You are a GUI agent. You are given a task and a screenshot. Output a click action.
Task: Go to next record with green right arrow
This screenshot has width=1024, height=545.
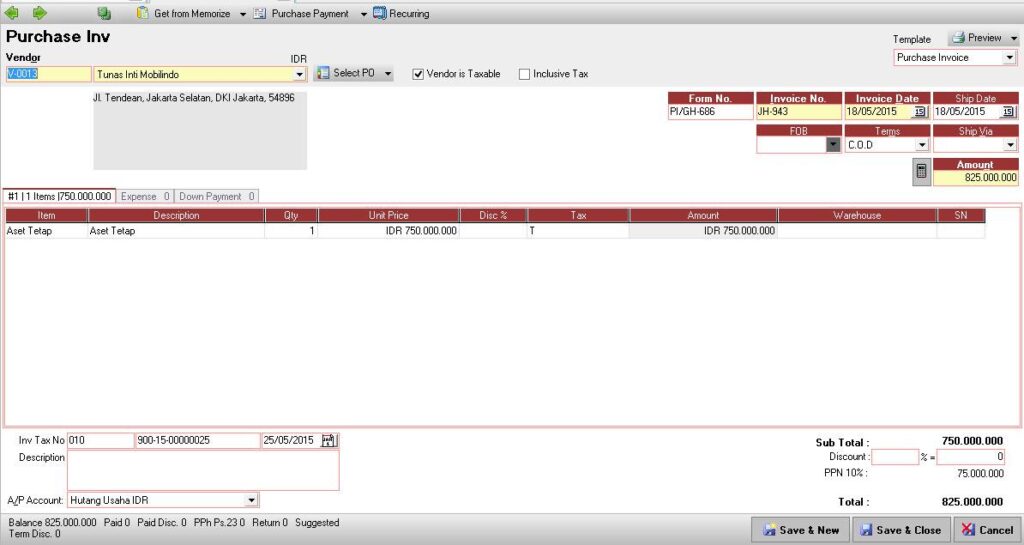tap(40, 13)
